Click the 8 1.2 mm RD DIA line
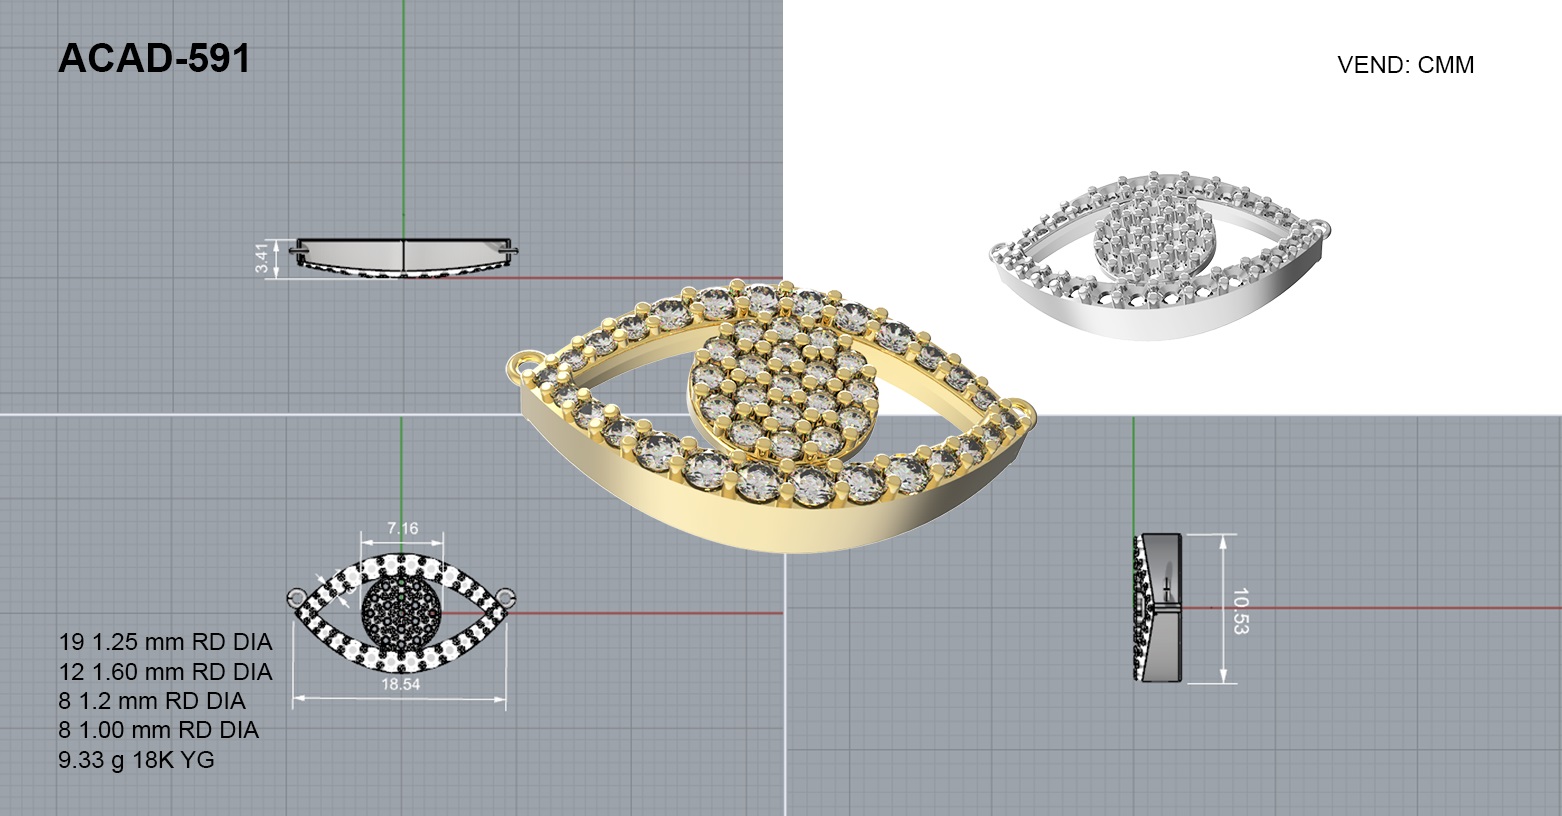This screenshot has width=1562, height=816. (152, 701)
